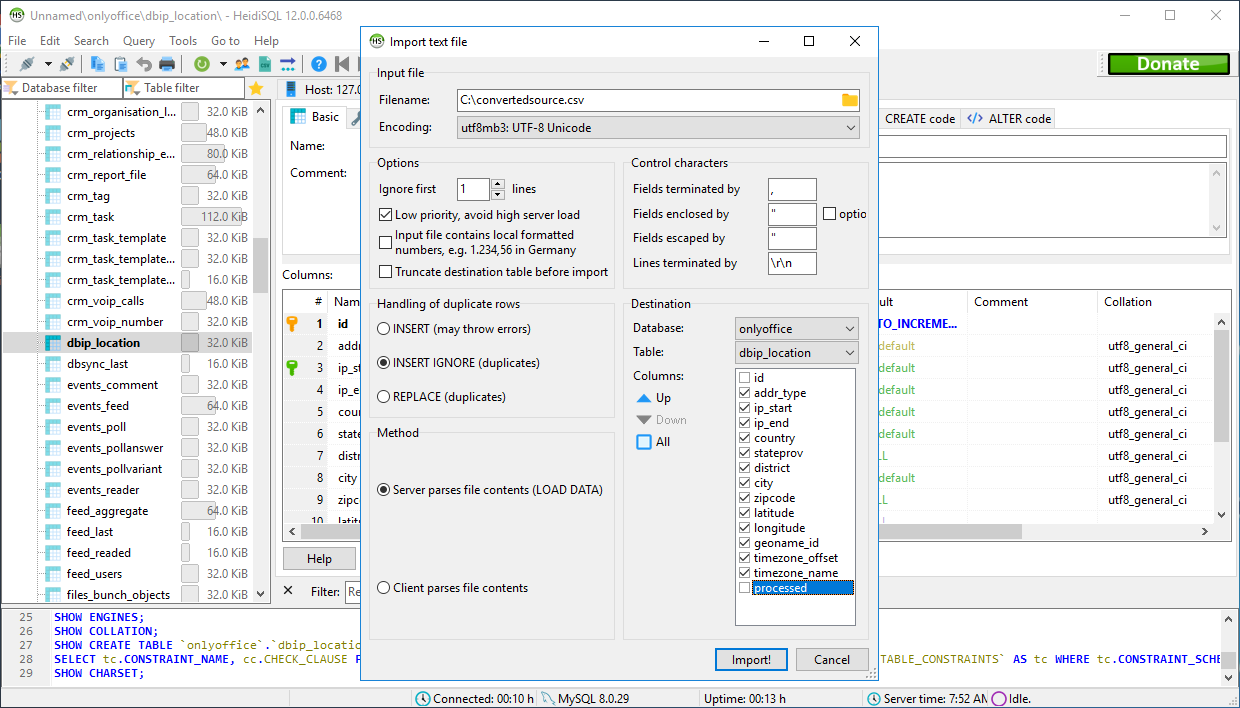This screenshot has height=708, width=1240.
Task: Click the yellow star favorites icon
Action: [256, 88]
